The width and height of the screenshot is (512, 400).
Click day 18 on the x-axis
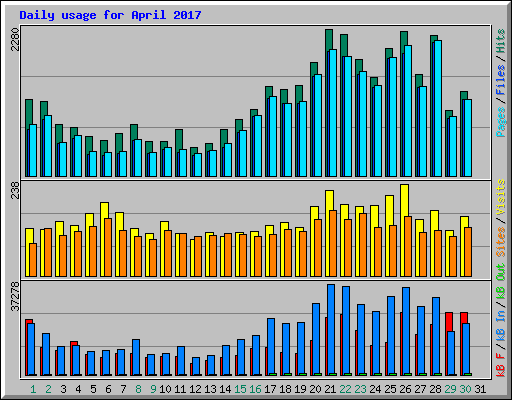(285, 389)
